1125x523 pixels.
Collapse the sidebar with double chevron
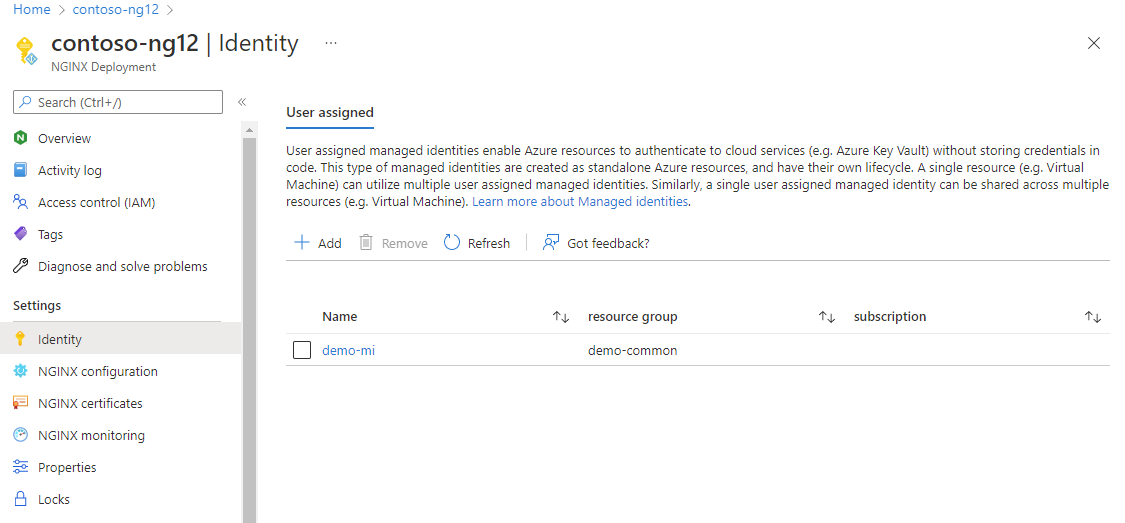[243, 102]
